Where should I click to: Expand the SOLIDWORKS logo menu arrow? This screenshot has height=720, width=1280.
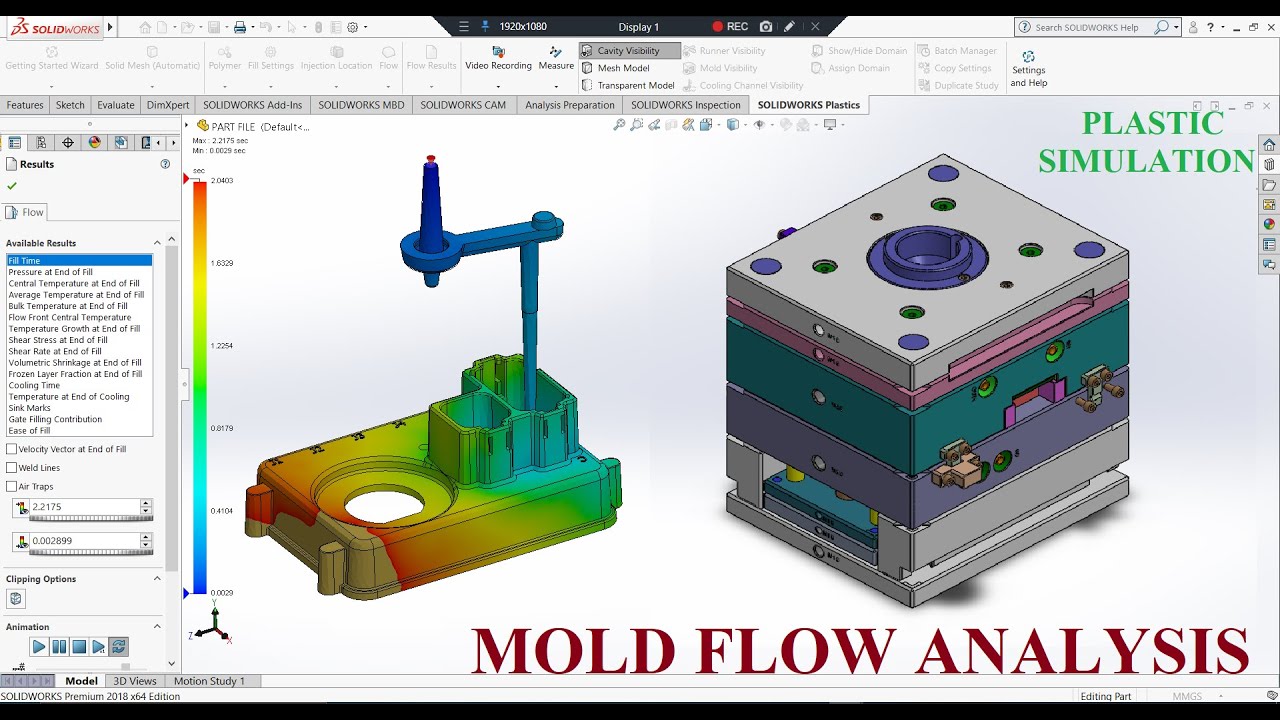[110, 28]
